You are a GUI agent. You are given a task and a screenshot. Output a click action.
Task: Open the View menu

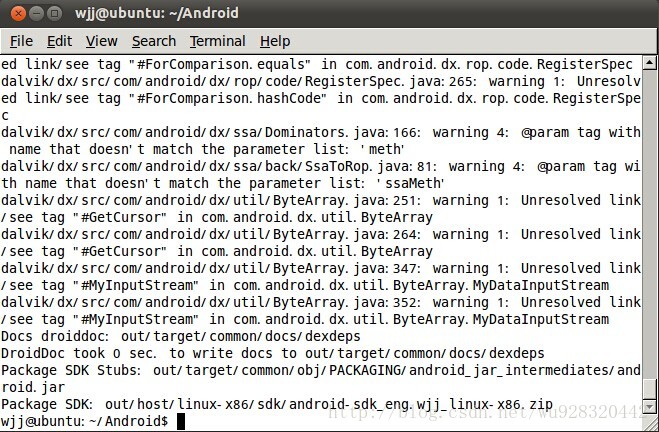101,41
